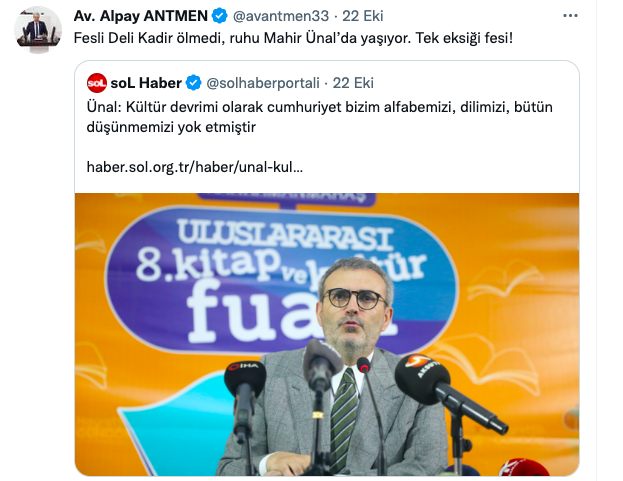Viewport: 623px width, 481px height.
Task: Open the Av. Alpay ANTMEN display name
Action: (x=141, y=16)
